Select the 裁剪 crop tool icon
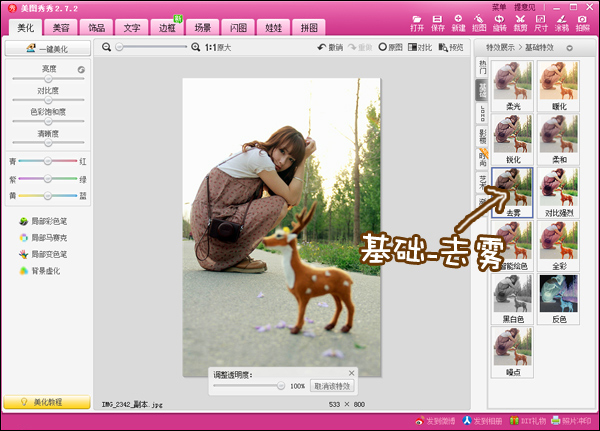Viewport: 600px width, 431px height. pyautogui.click(x=520, y=23)
